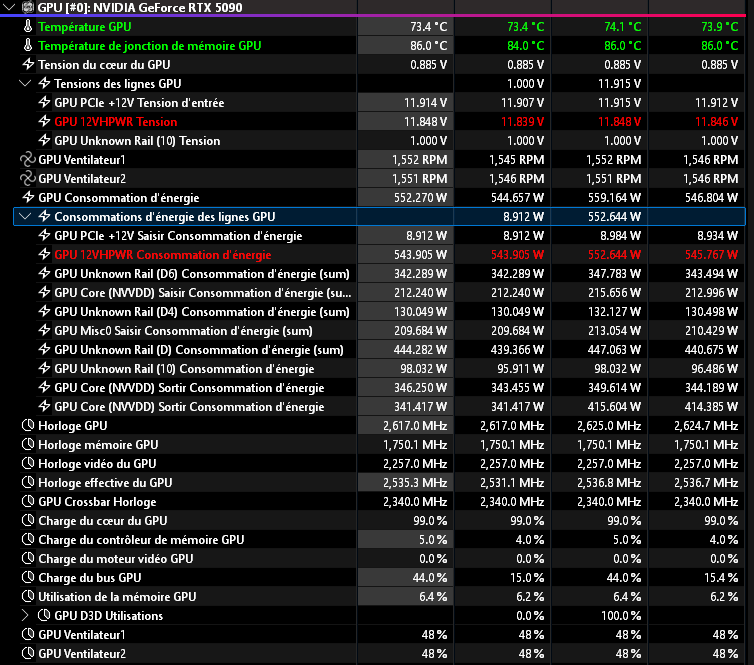Select the red GPU 12VHPWR Tension label

coord(115,122)
